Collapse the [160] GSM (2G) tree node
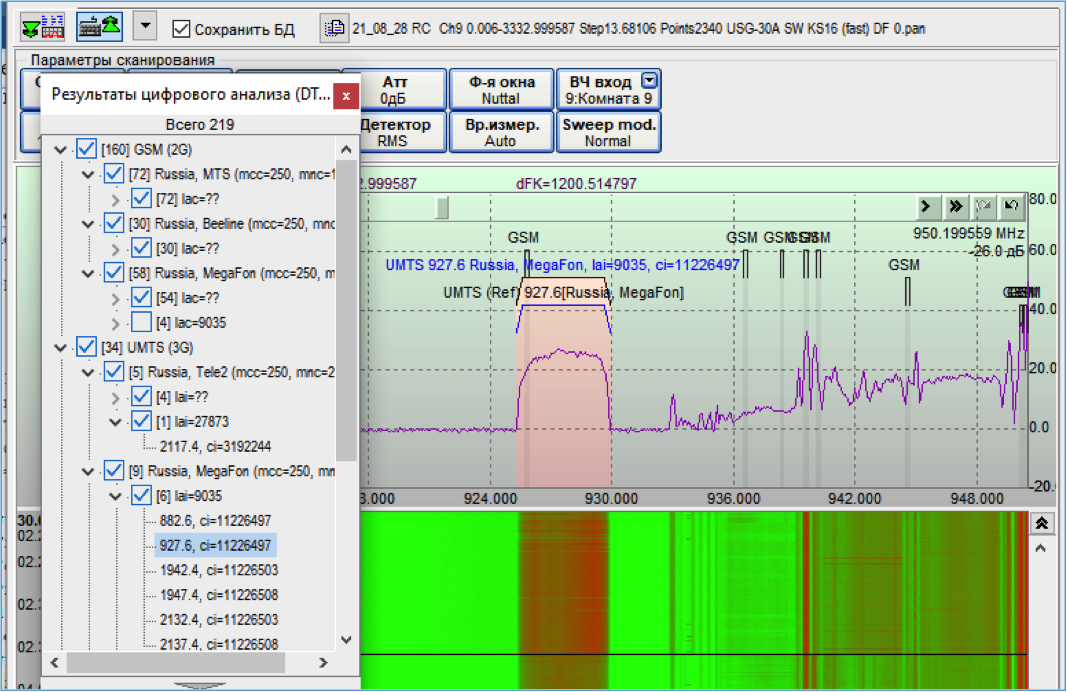1067x692 pixels. (61, 150)
